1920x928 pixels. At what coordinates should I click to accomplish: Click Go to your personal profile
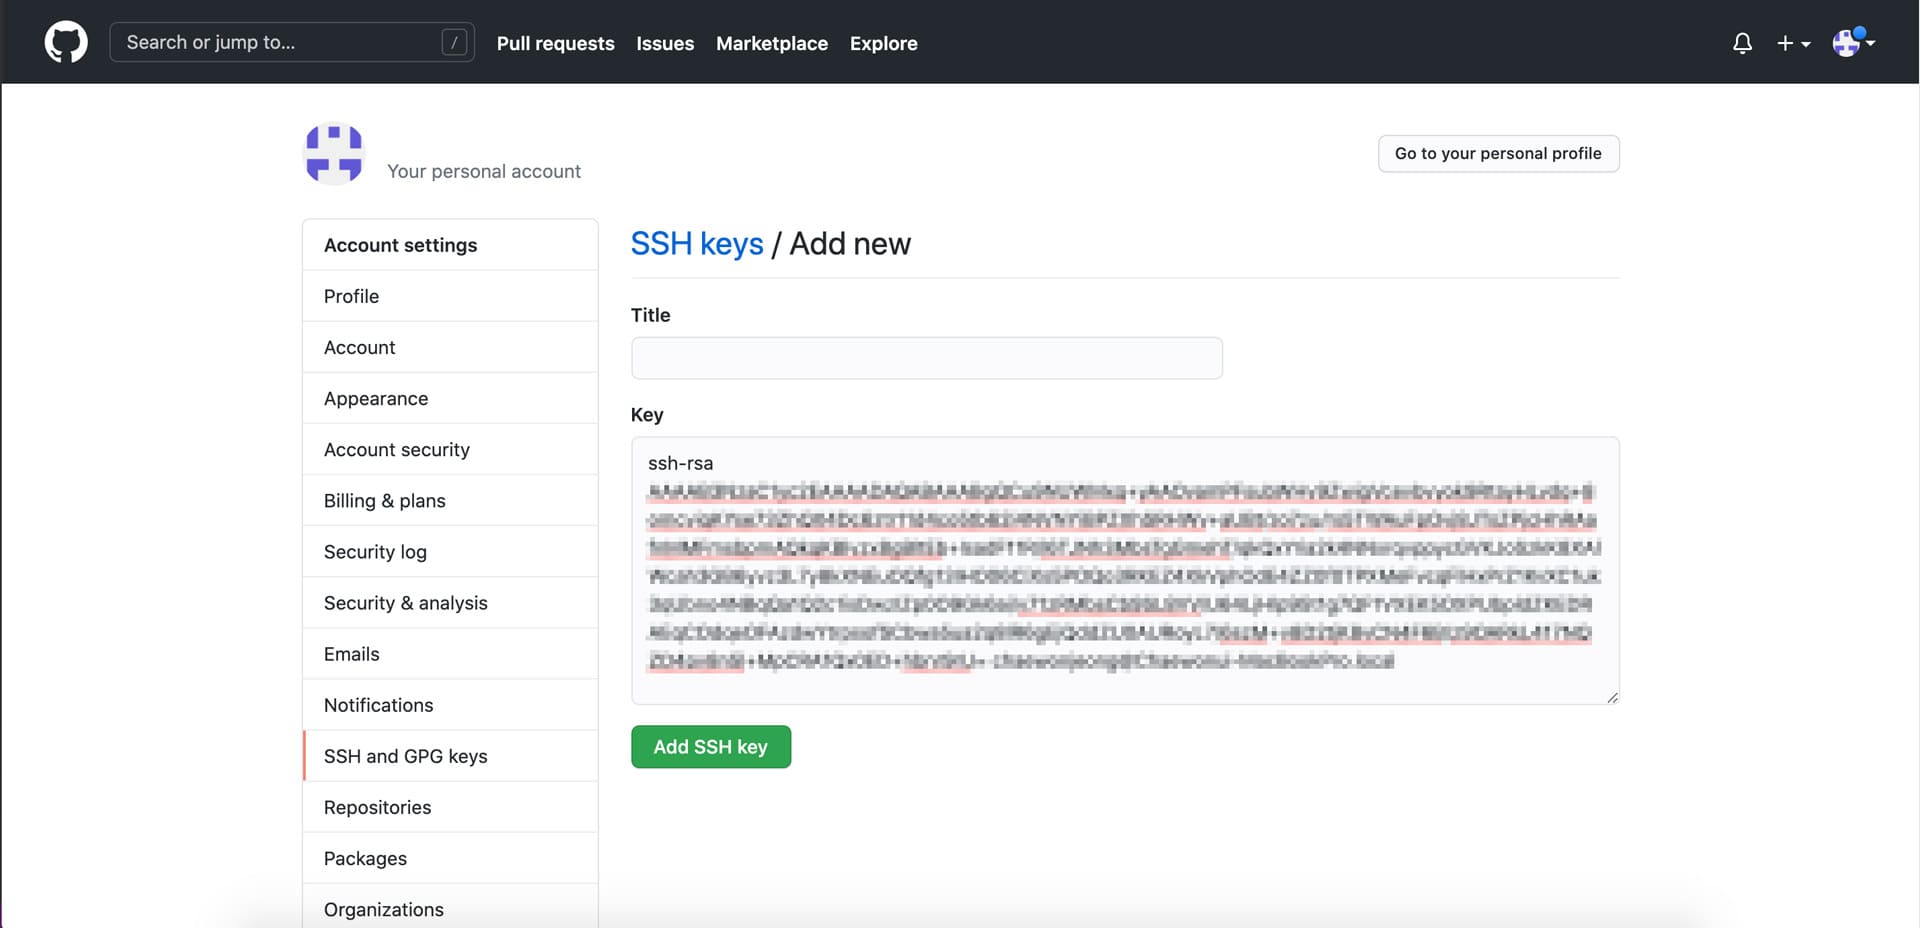click(x=1497, y=153)
